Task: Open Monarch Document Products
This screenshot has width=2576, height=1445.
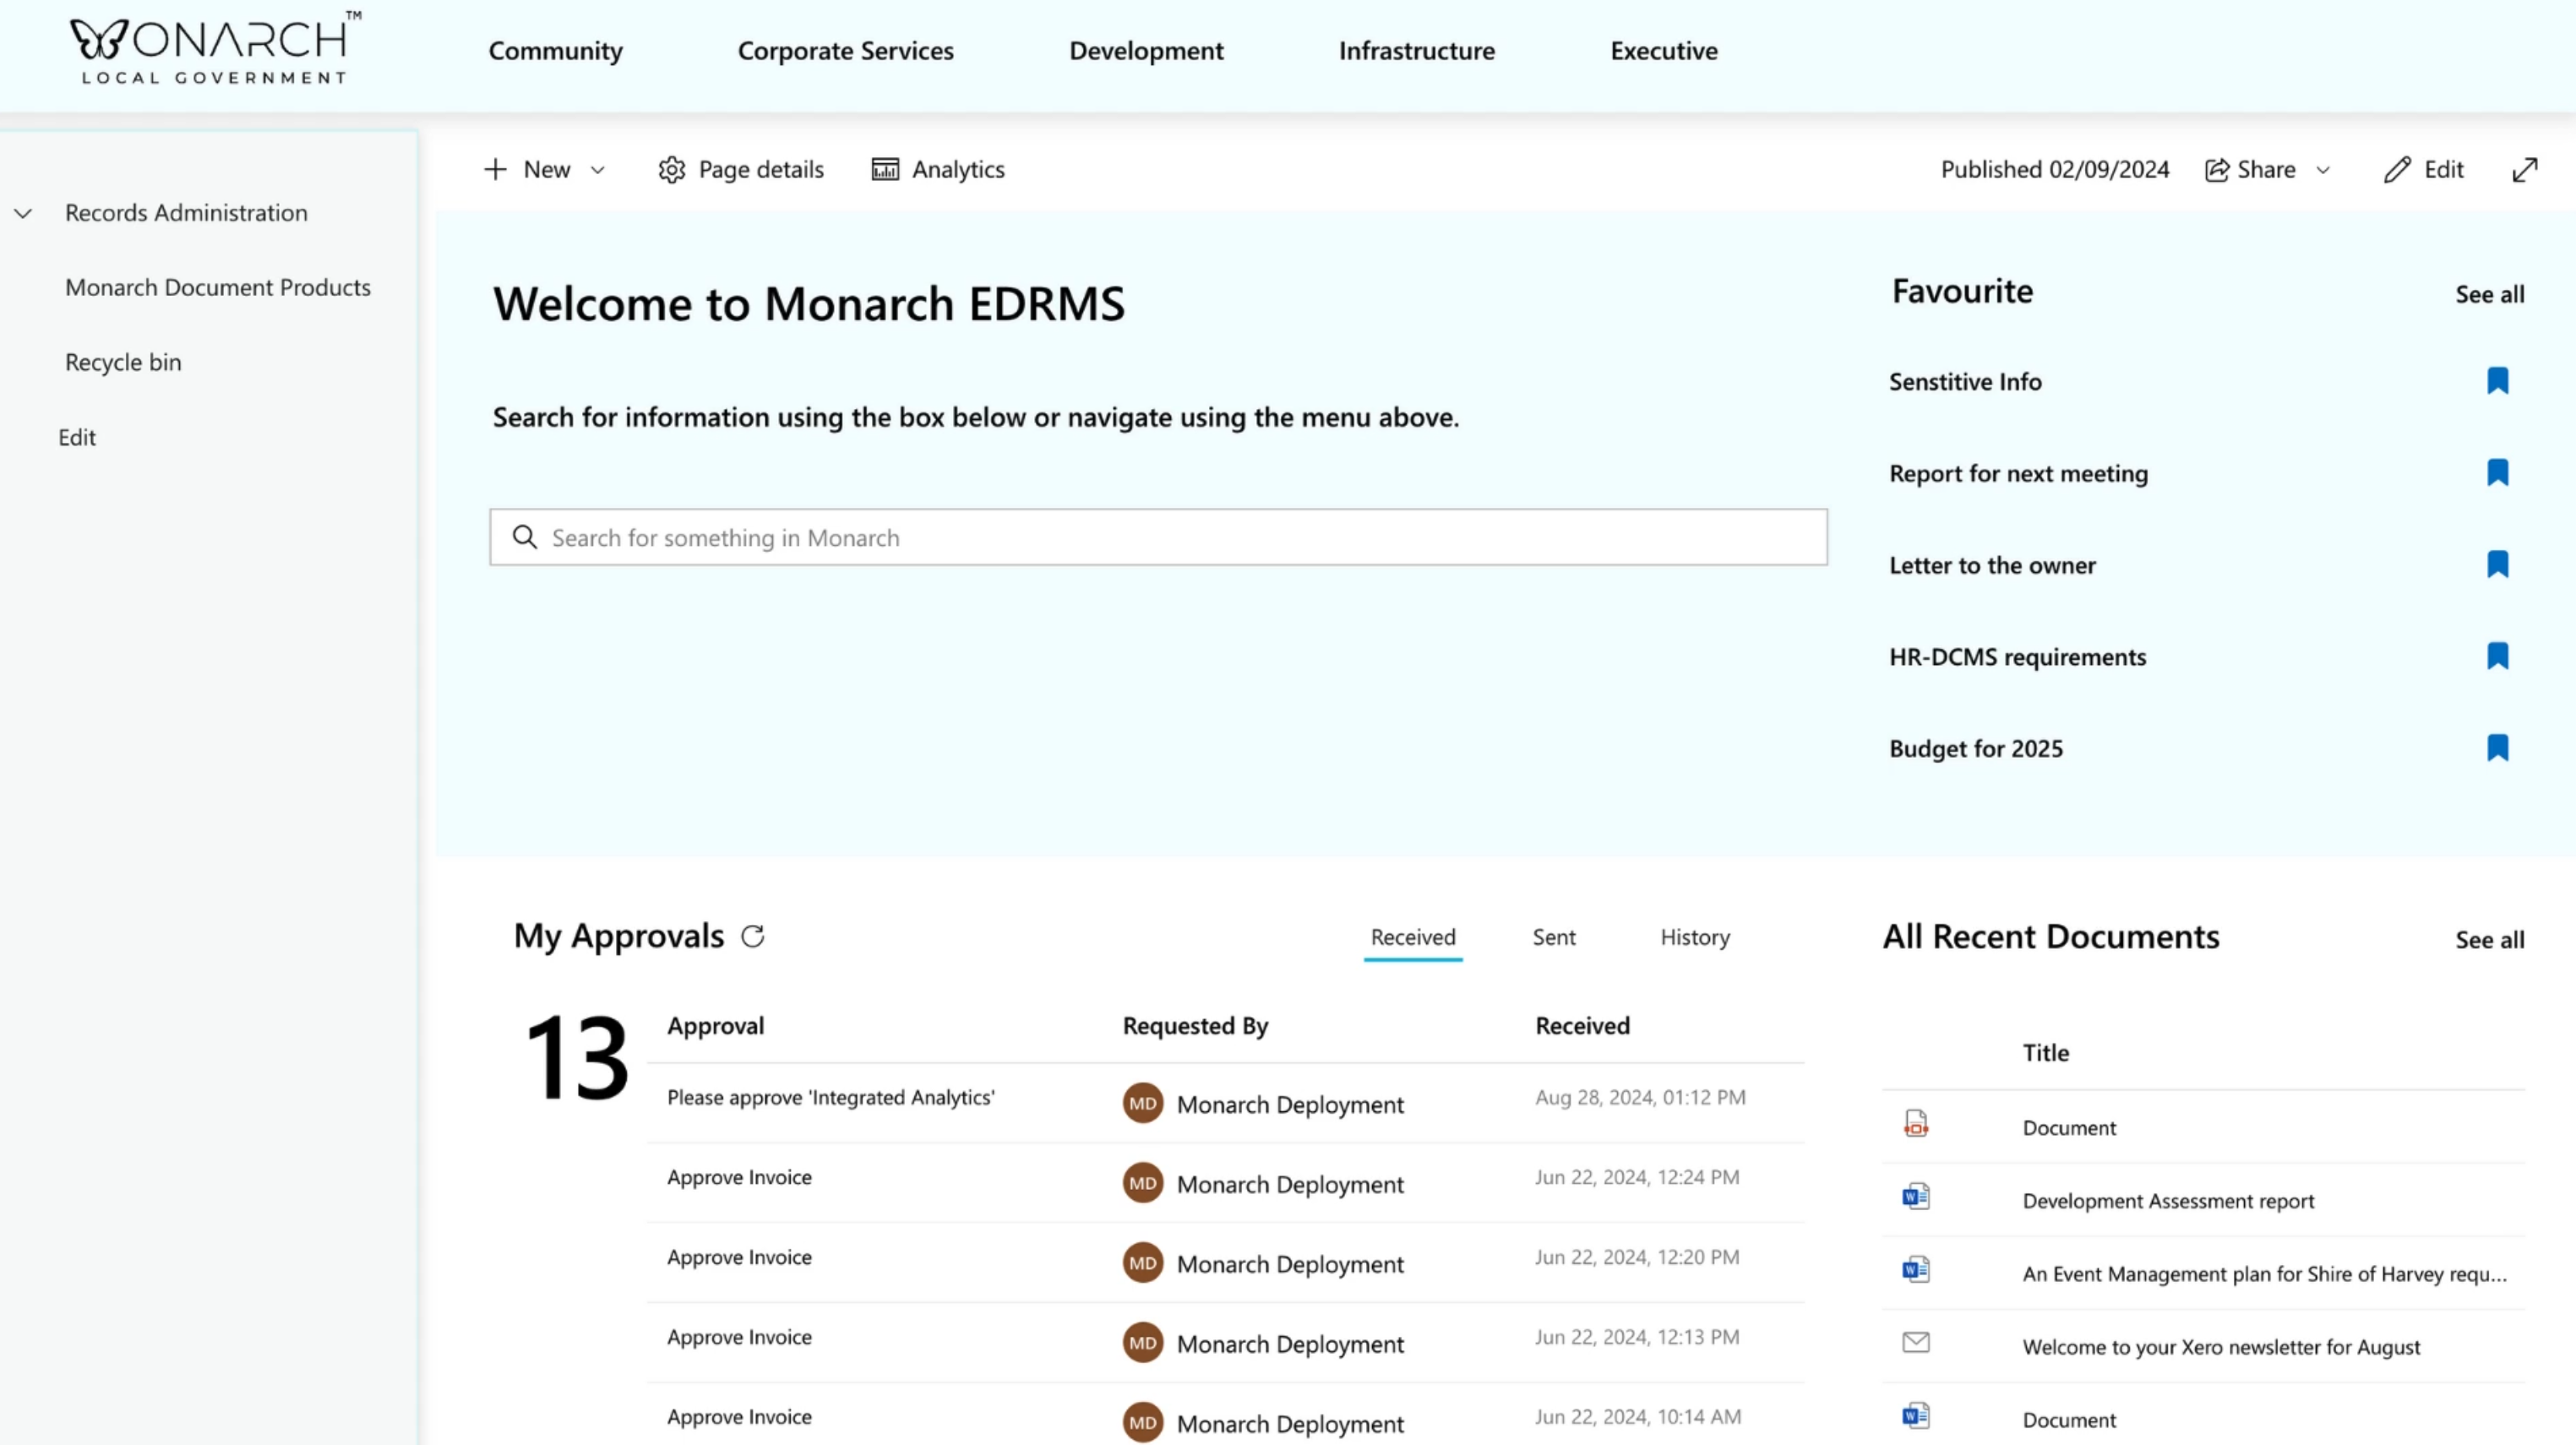Action: click(x=218, y=287)
